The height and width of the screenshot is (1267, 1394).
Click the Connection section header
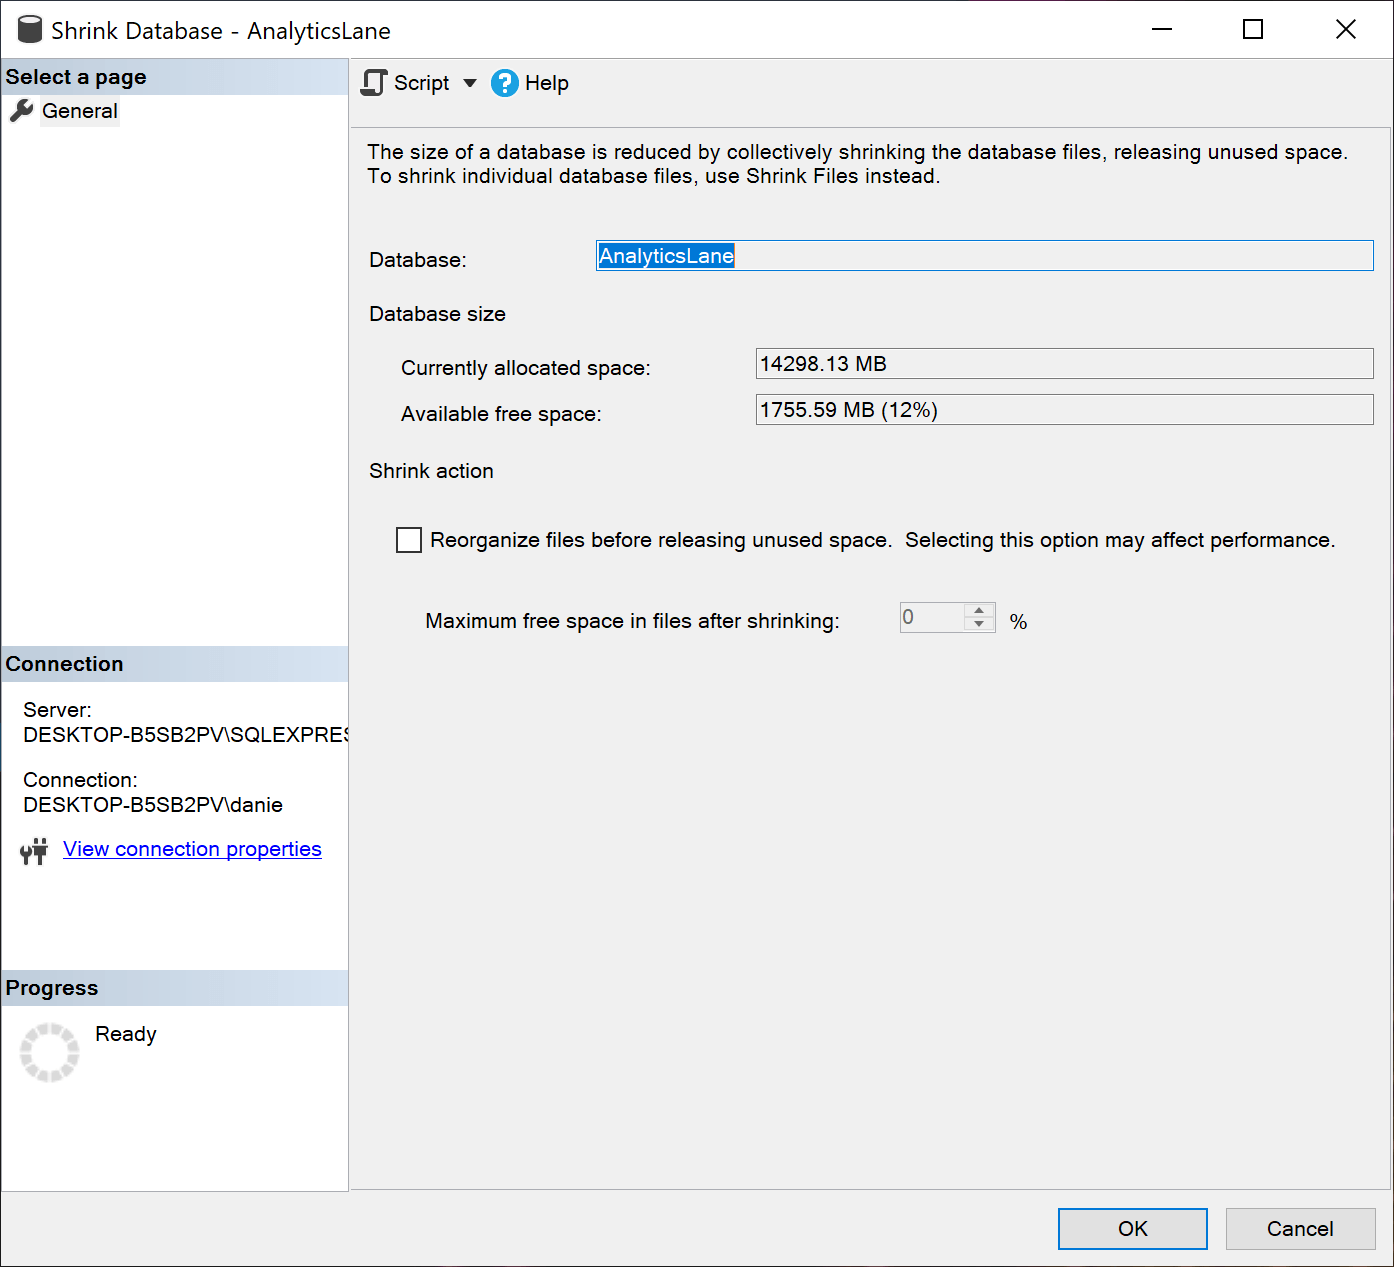pos(175,664)
